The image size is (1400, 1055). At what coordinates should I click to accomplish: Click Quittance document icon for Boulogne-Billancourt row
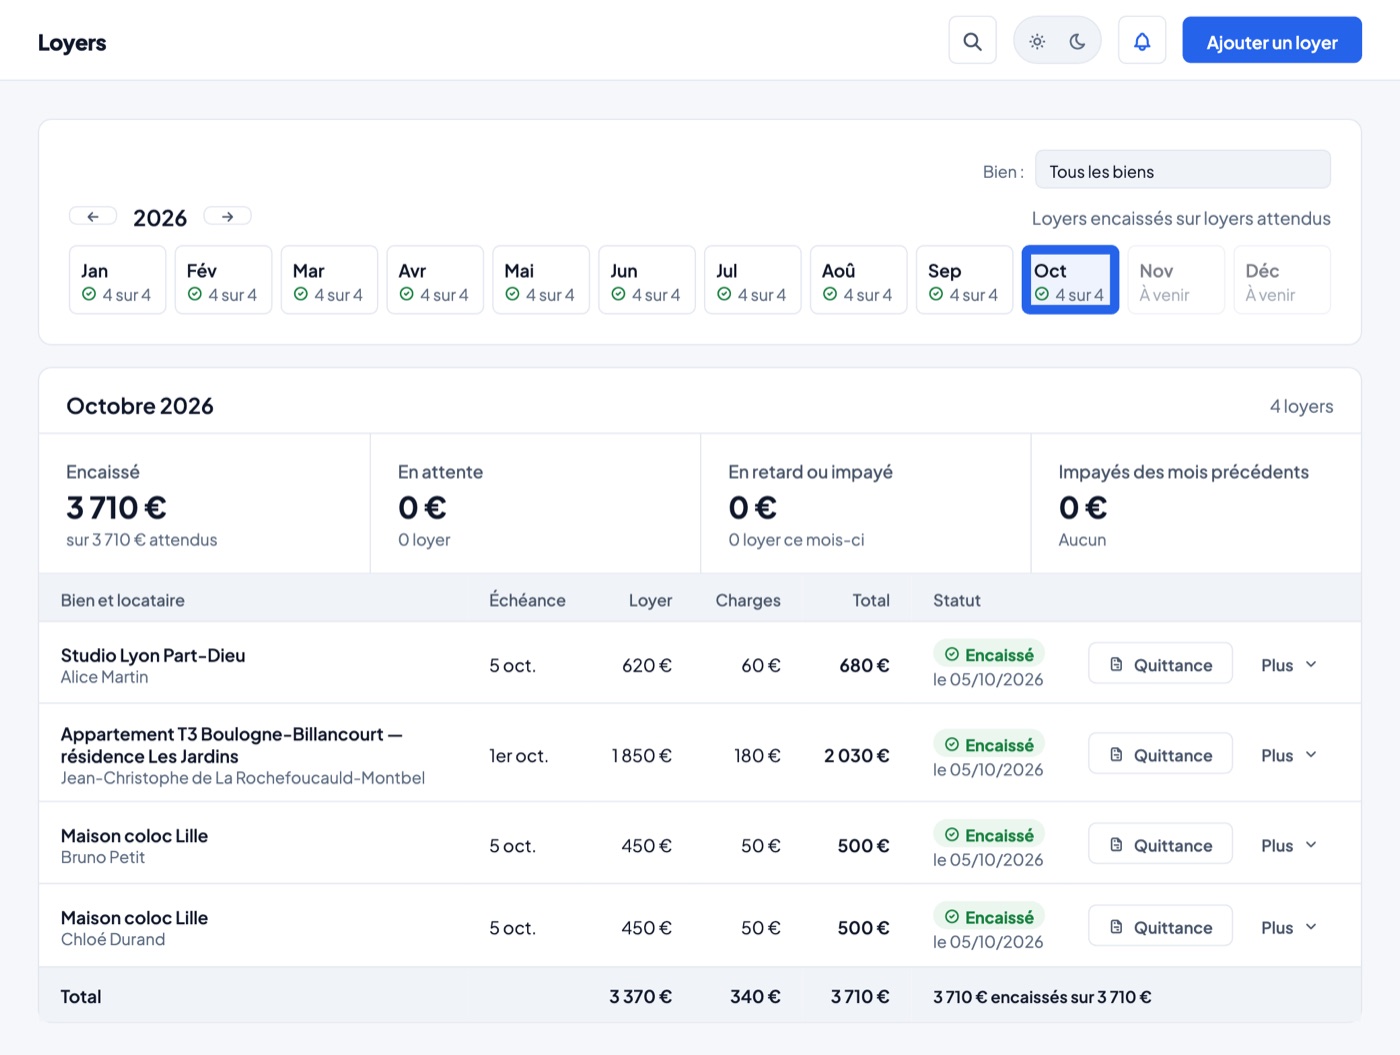(x=1116, y=754)
